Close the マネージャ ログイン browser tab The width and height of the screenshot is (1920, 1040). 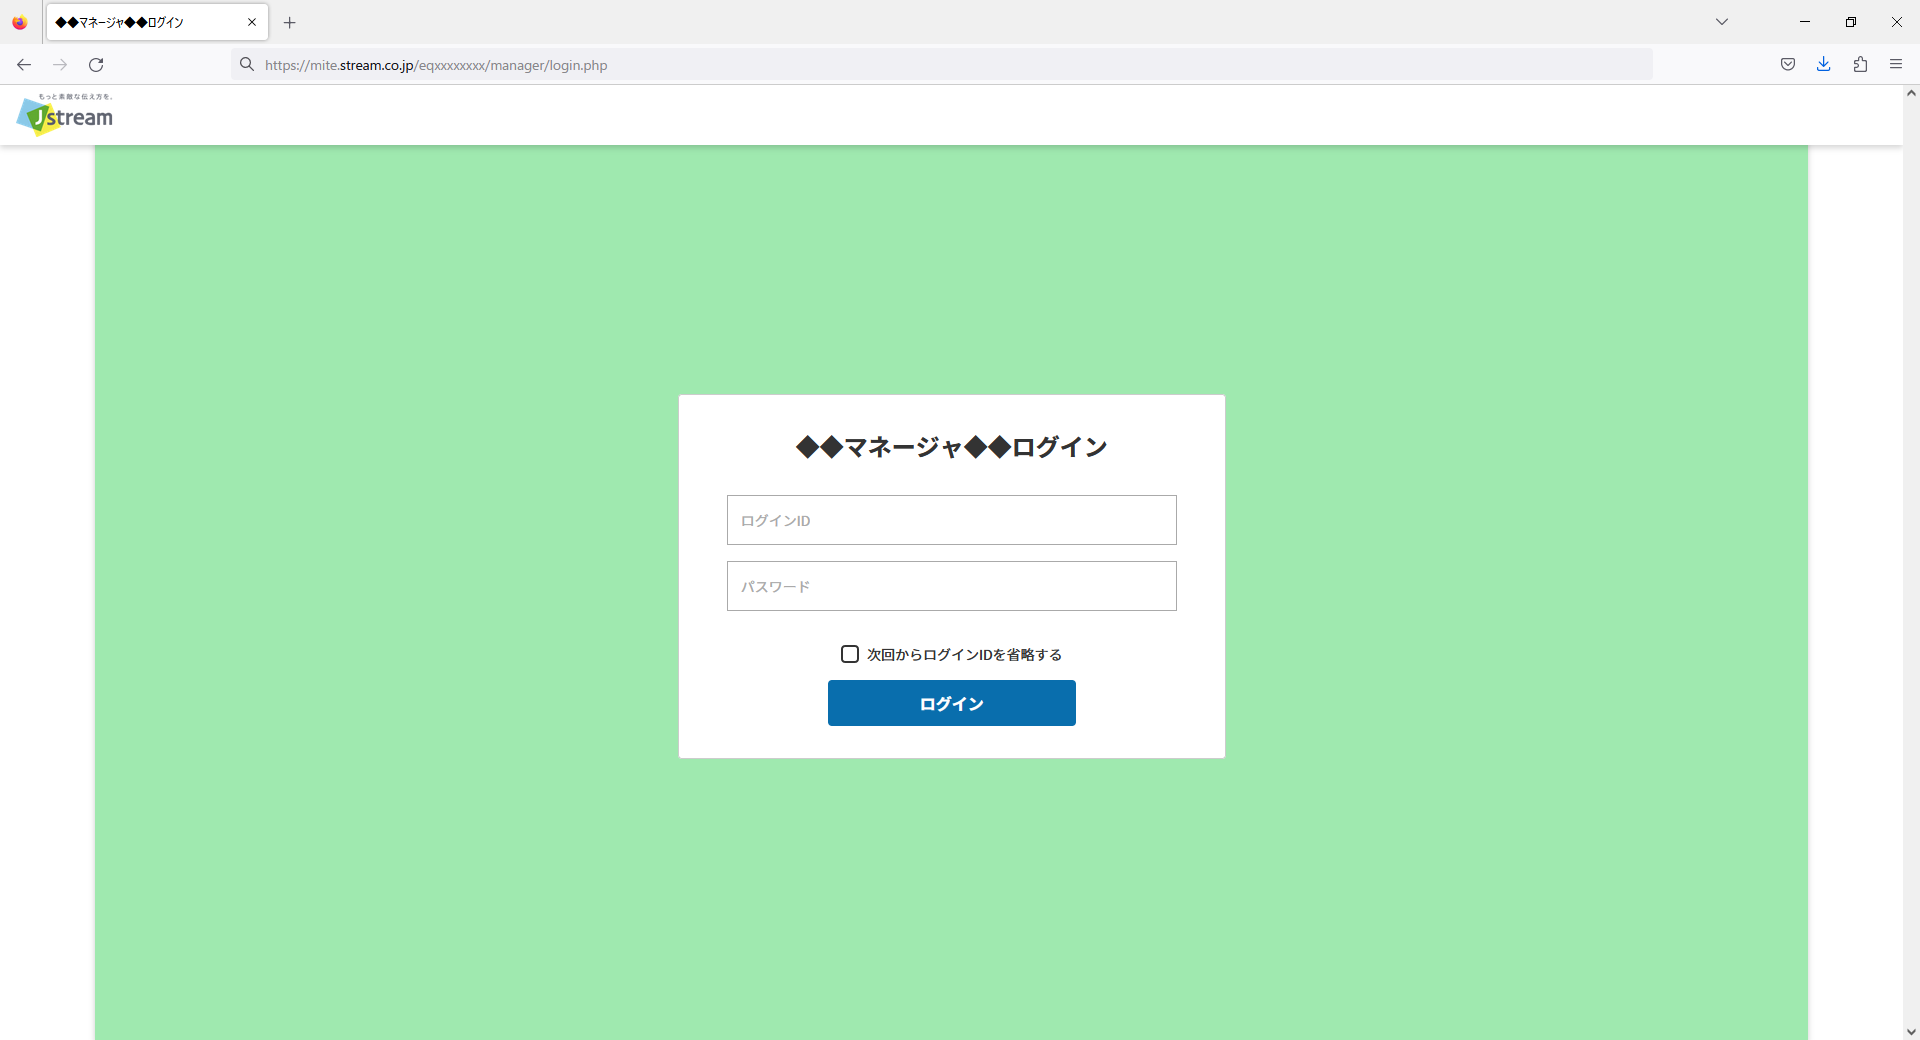click(252, 22)
